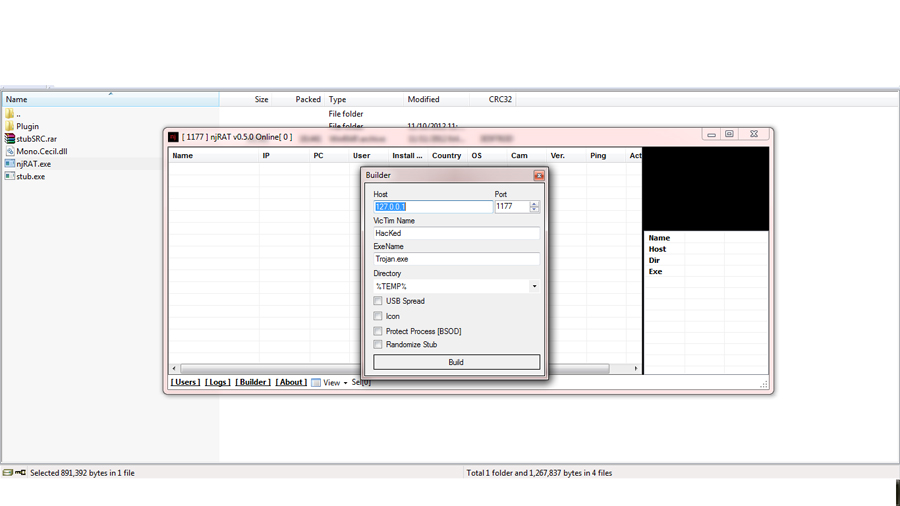This screenshot has width=900, height=506.
Task: Sort archive list by Name column header
Action: pos(110,99)
